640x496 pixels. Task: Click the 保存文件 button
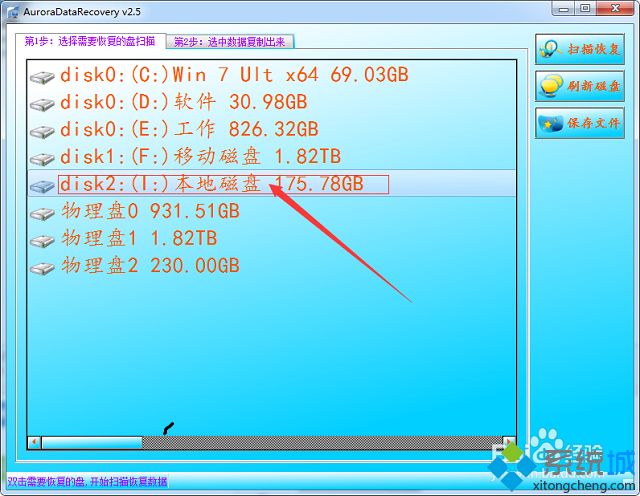[x=580, y=123]
